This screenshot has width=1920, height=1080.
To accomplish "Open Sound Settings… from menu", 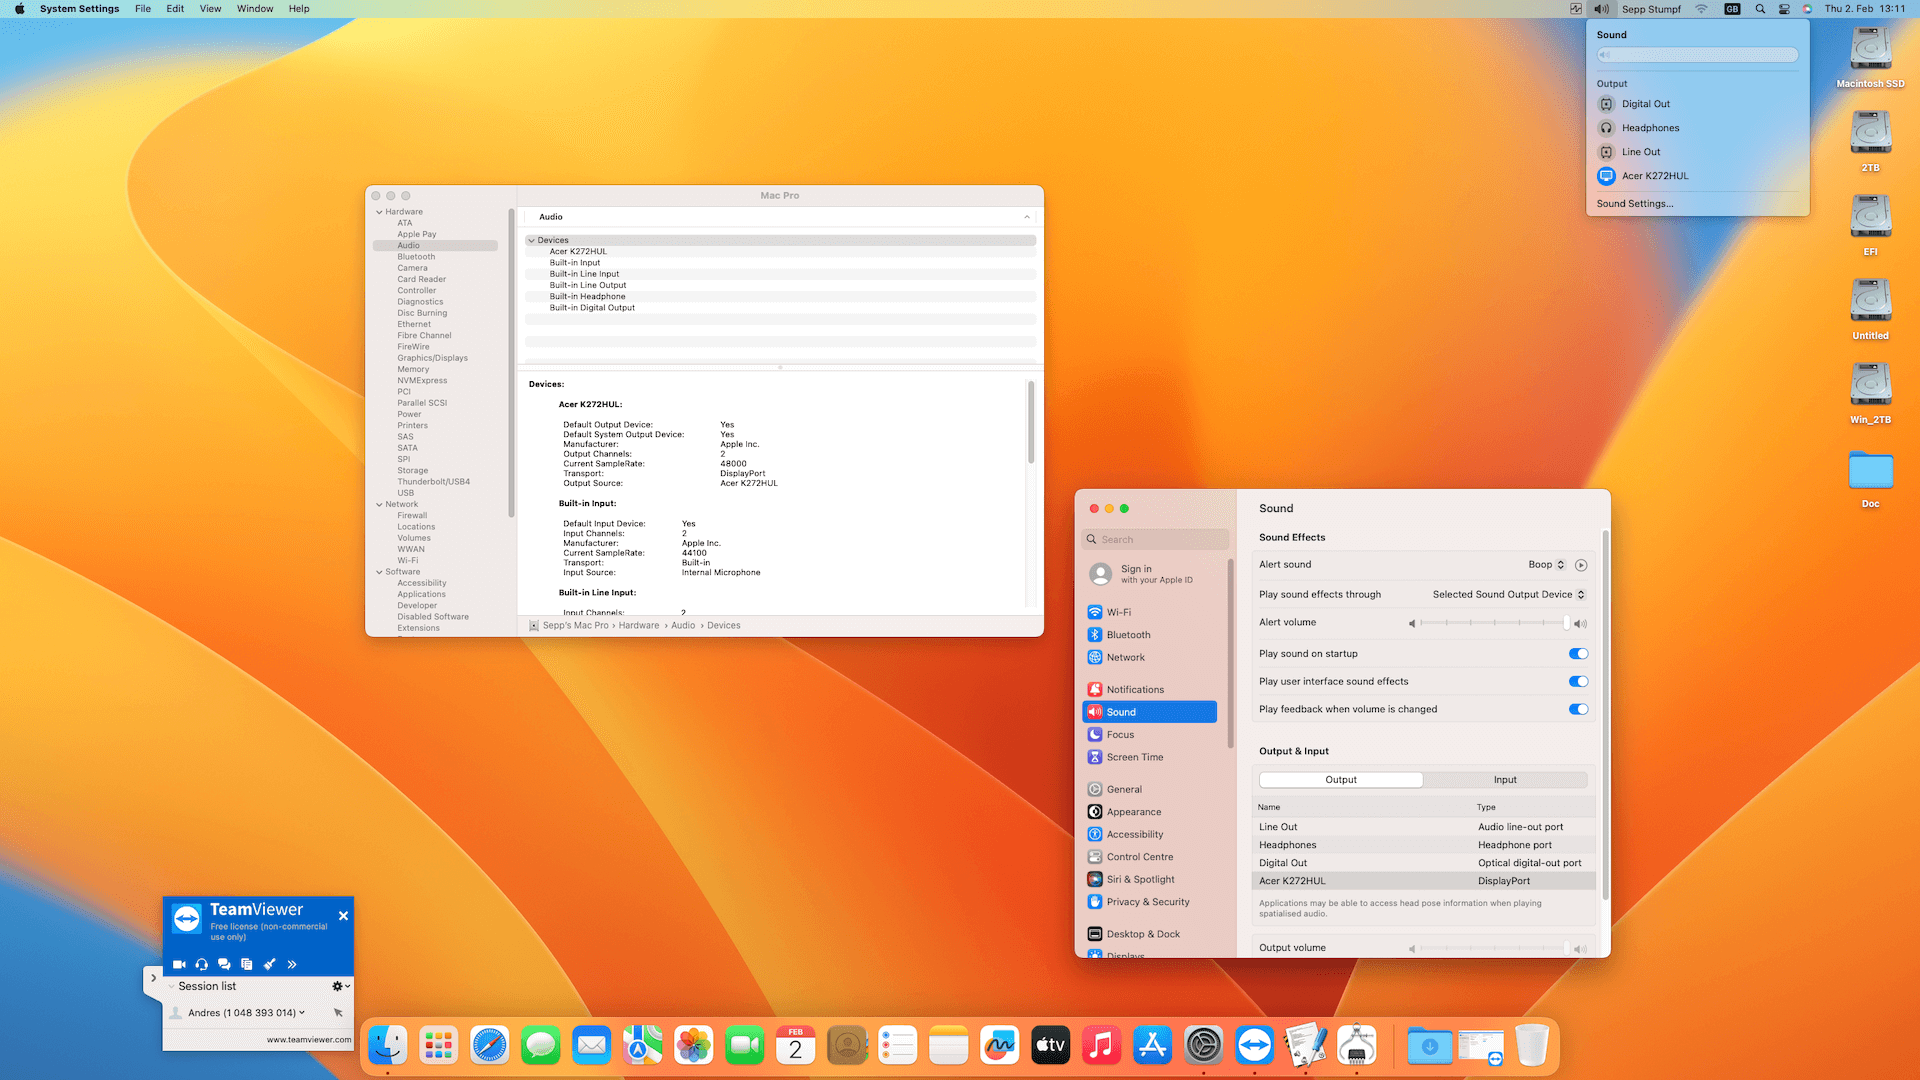I will (1634, 204).
